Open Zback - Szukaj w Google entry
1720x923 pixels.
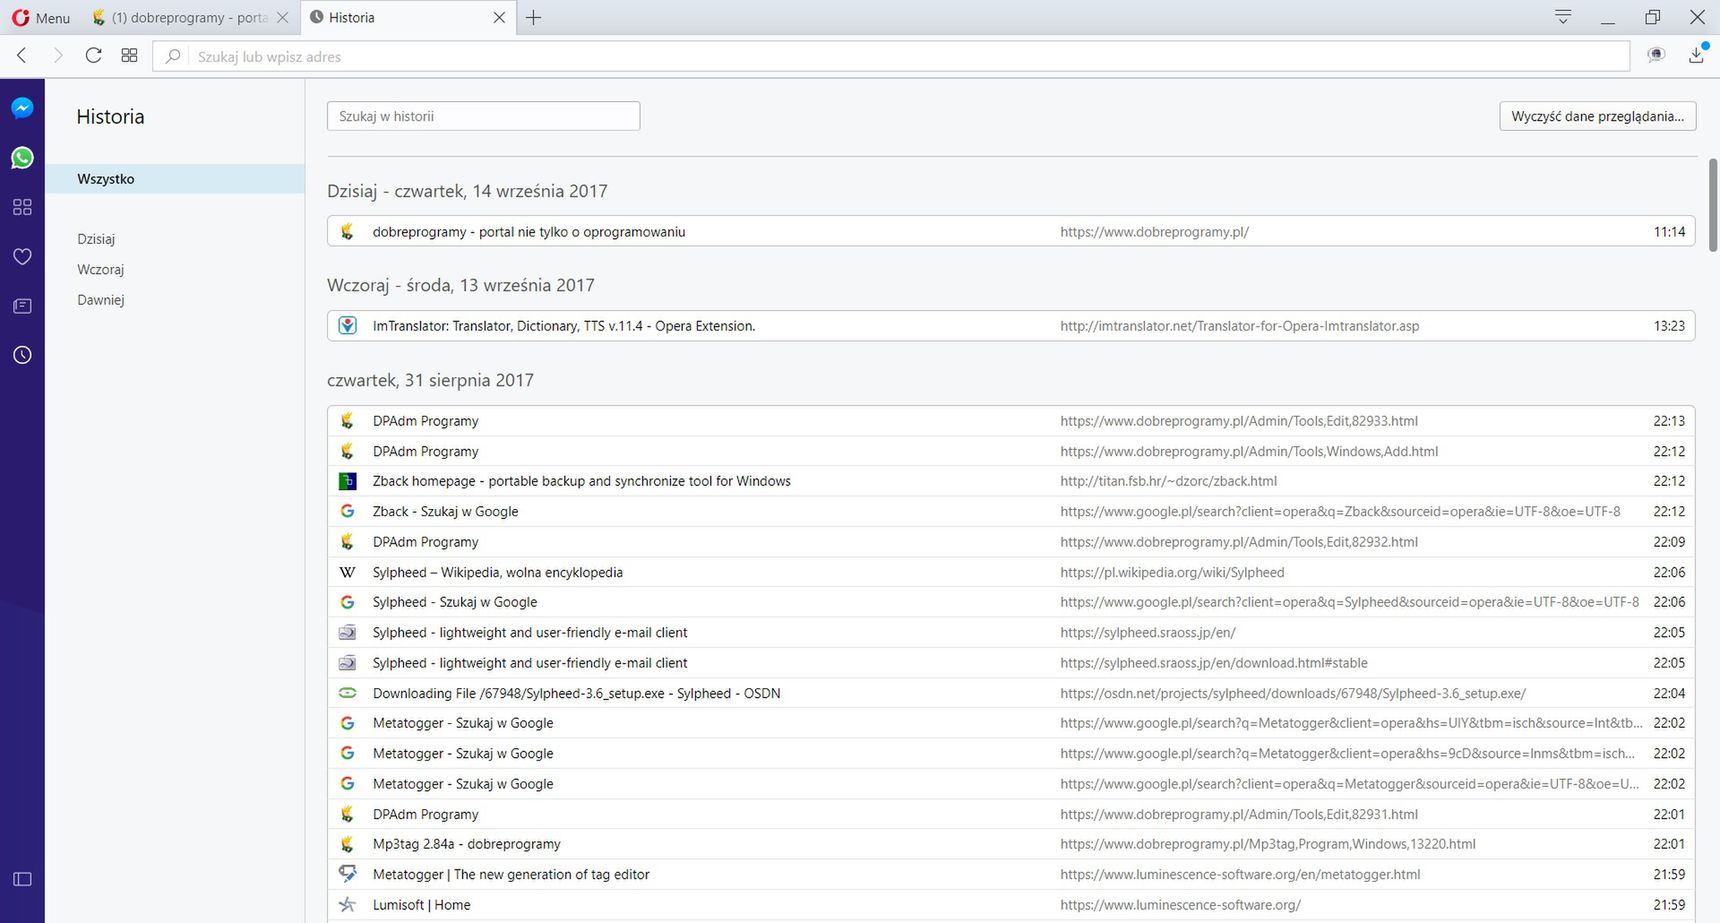(x=1011, y=511)
